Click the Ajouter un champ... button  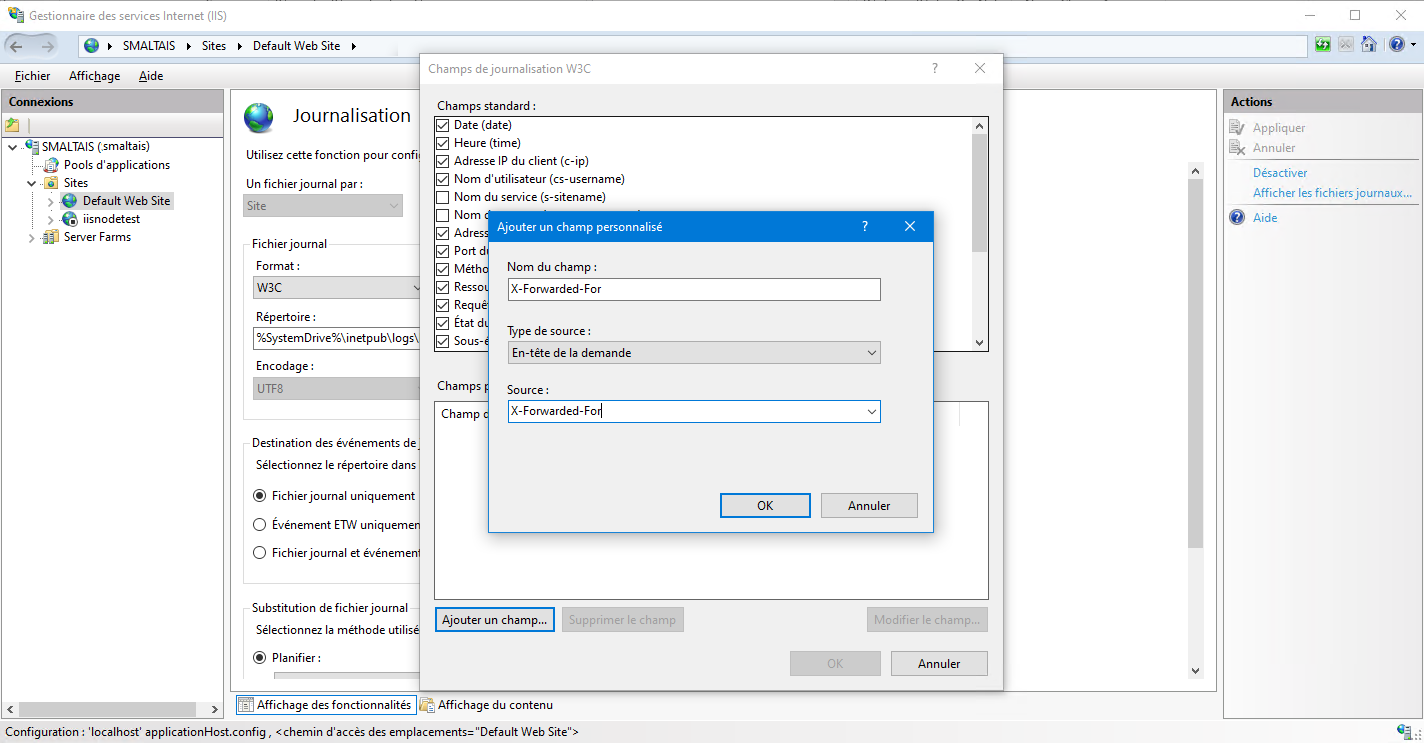click(x=495, y=620)
